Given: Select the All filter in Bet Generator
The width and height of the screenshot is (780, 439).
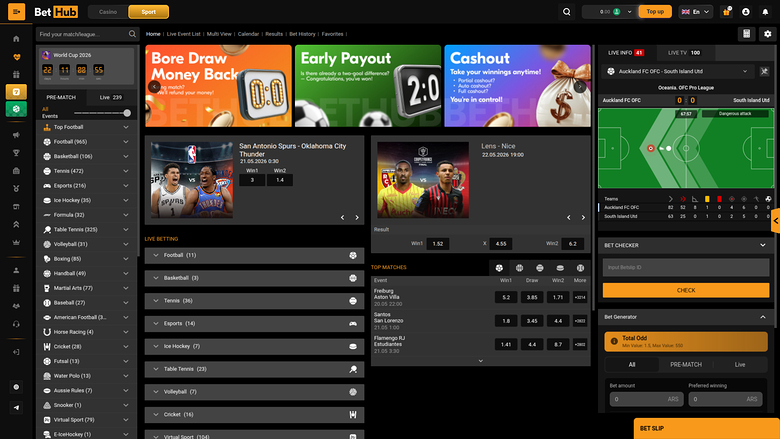Looking at the screenshot, I should pyautogui.click(x=632, y=364).
